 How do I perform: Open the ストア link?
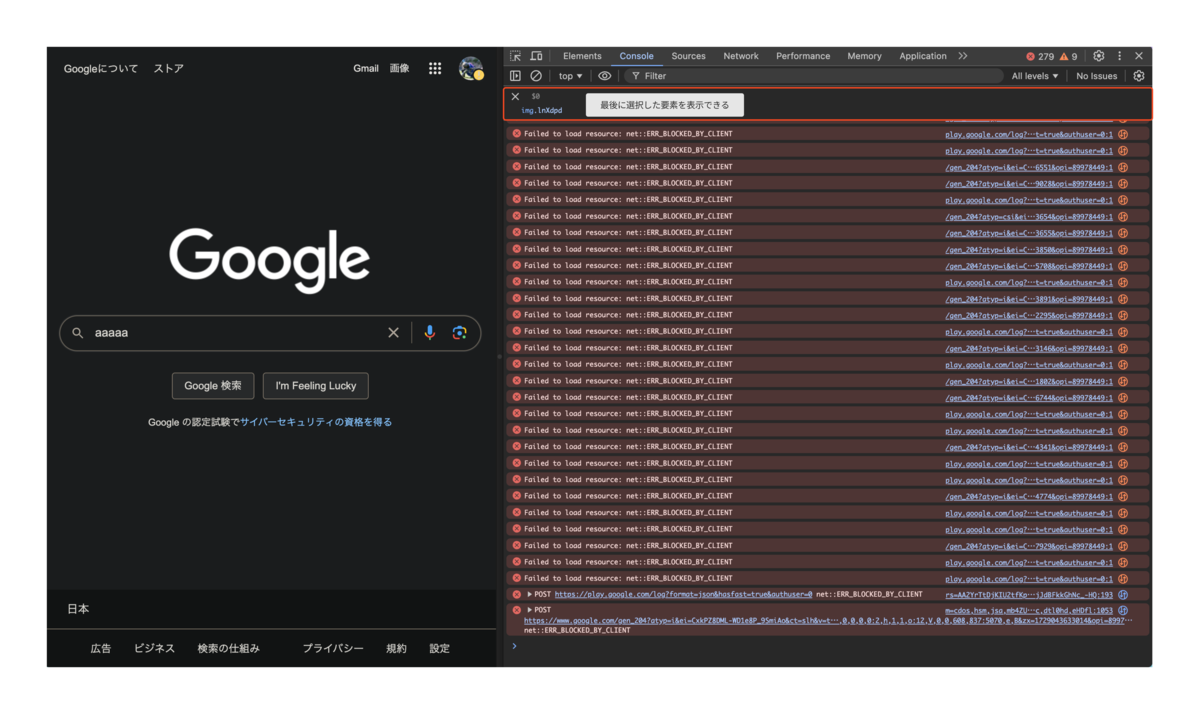point(168,68)
